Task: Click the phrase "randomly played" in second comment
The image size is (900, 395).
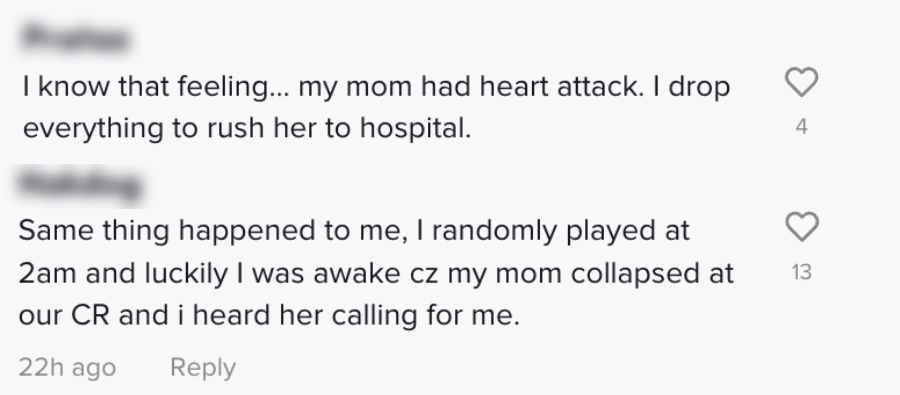Action: pos(542,231)
